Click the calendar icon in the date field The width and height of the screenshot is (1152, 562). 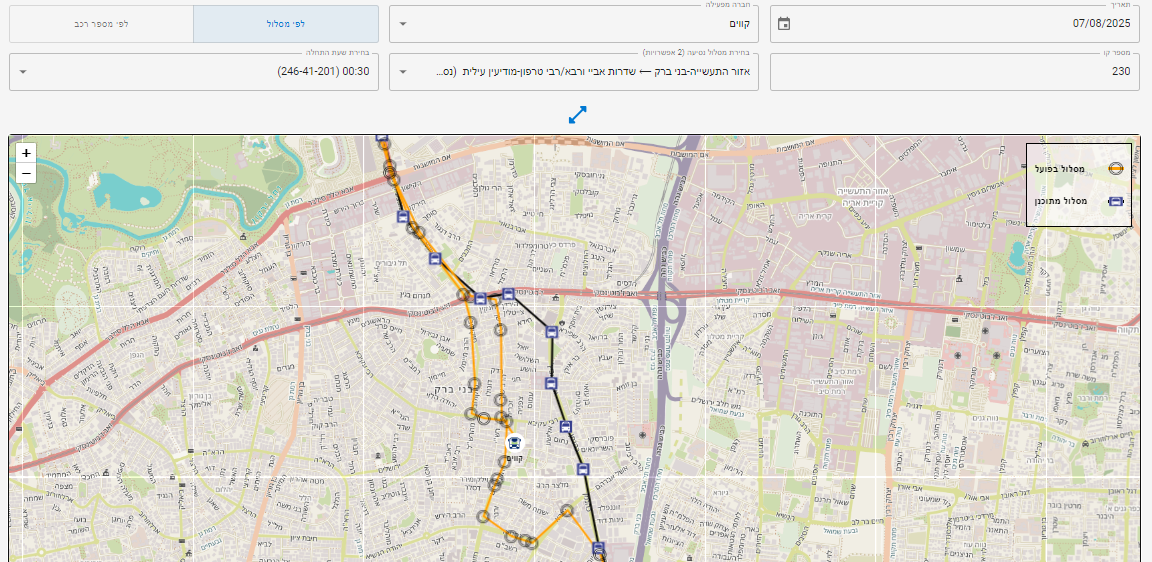(784, 24)
